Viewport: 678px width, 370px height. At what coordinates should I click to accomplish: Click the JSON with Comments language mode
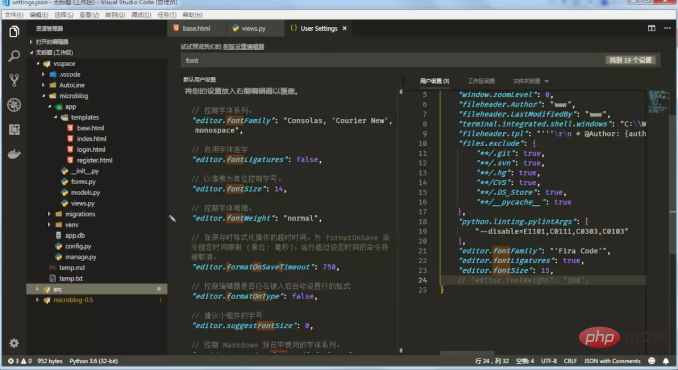point(612,361)
